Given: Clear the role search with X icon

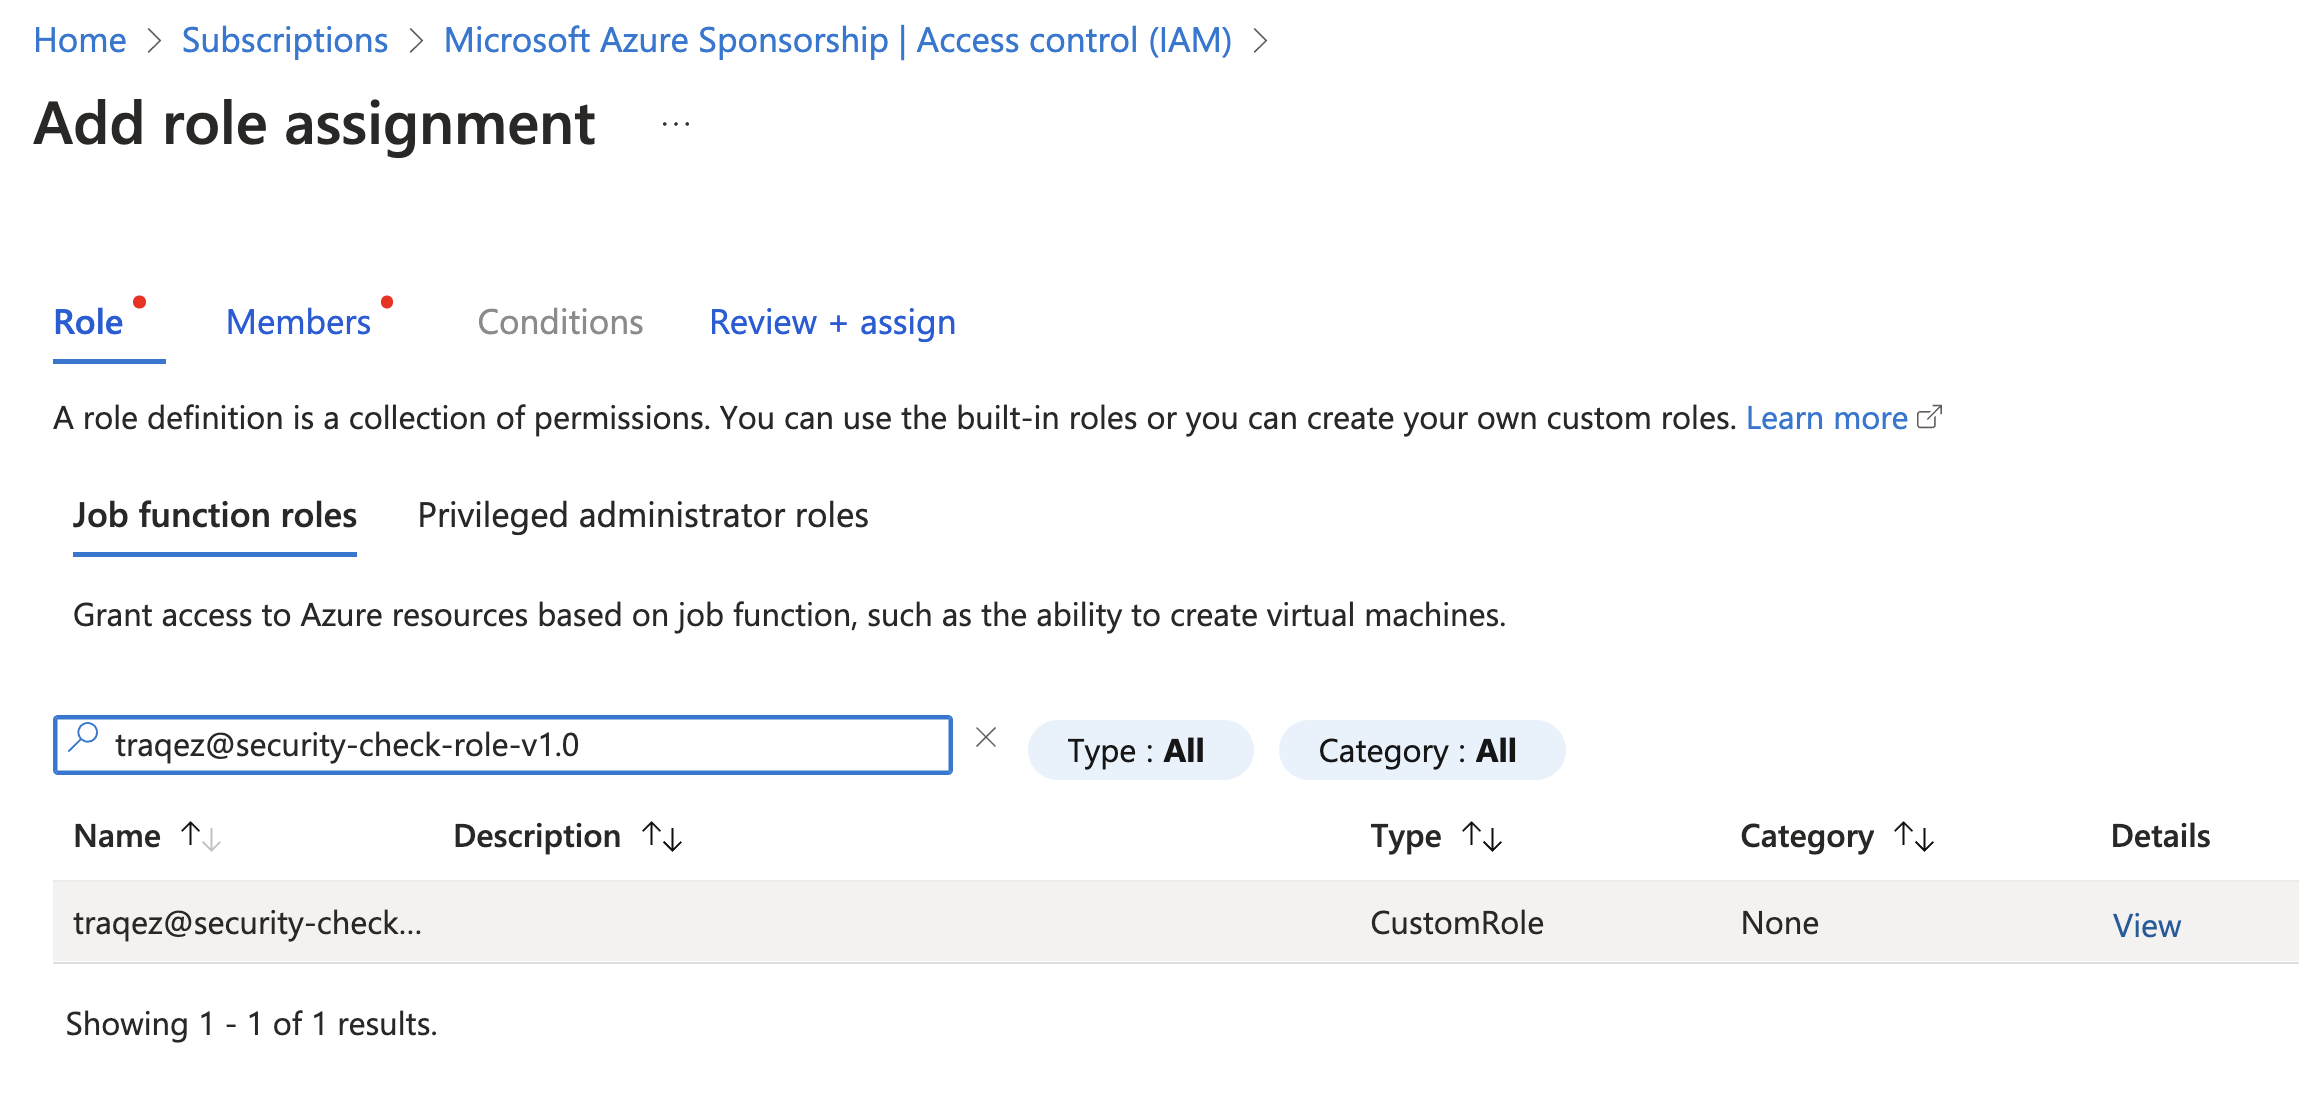Looking at the screenshot, I should [x=986, y=738].
